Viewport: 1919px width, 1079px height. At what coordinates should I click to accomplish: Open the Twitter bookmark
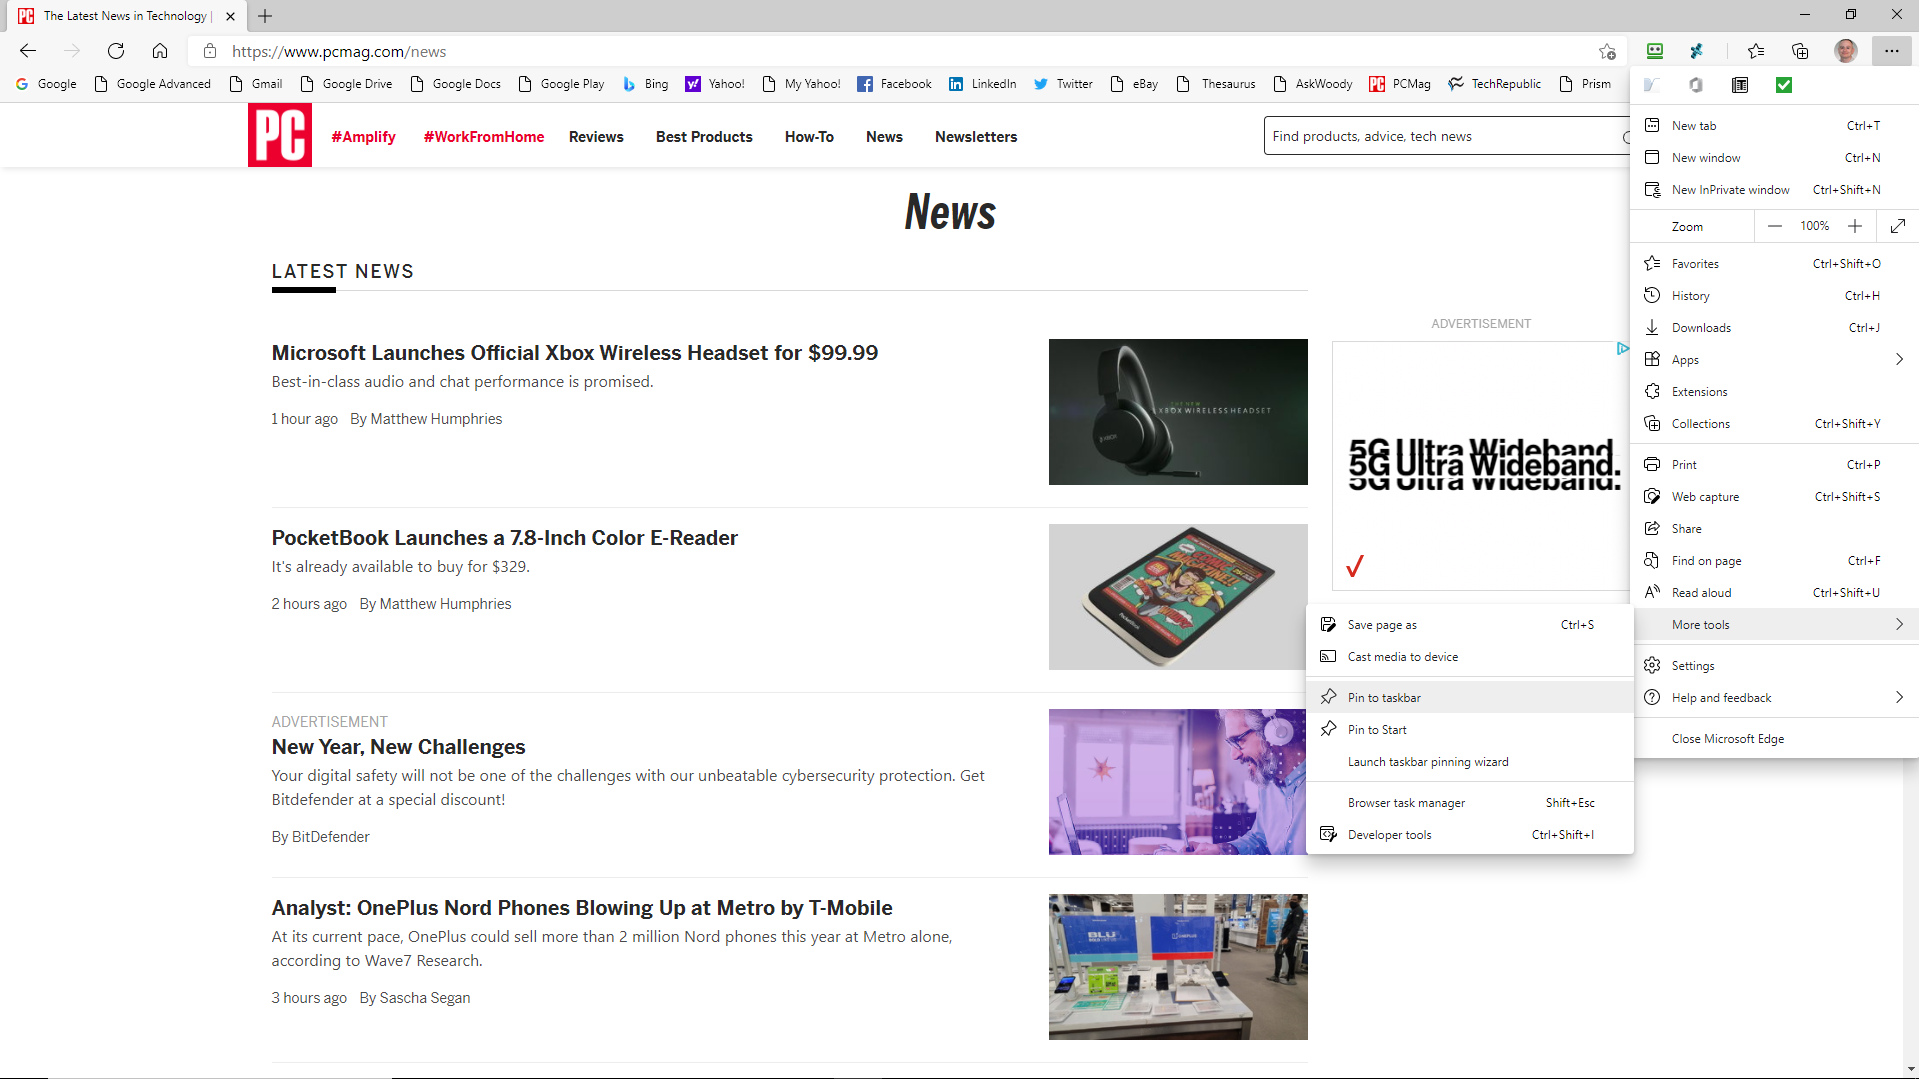pos(1063,84)
